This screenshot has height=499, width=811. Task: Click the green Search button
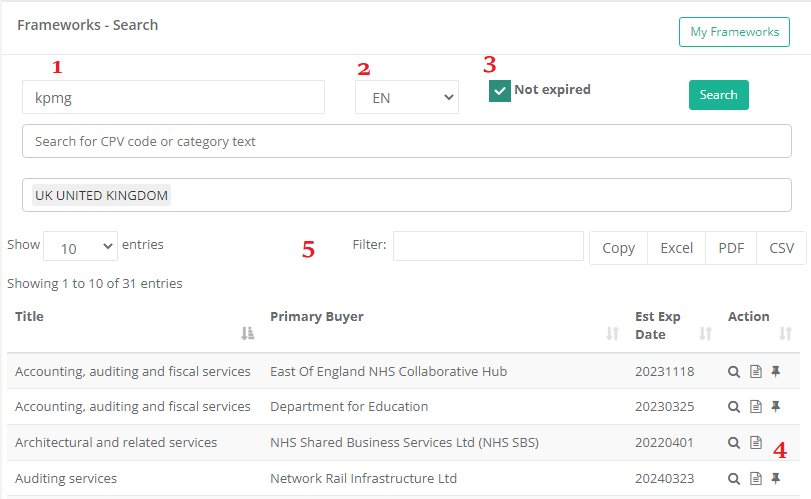(x=718, y=95)
